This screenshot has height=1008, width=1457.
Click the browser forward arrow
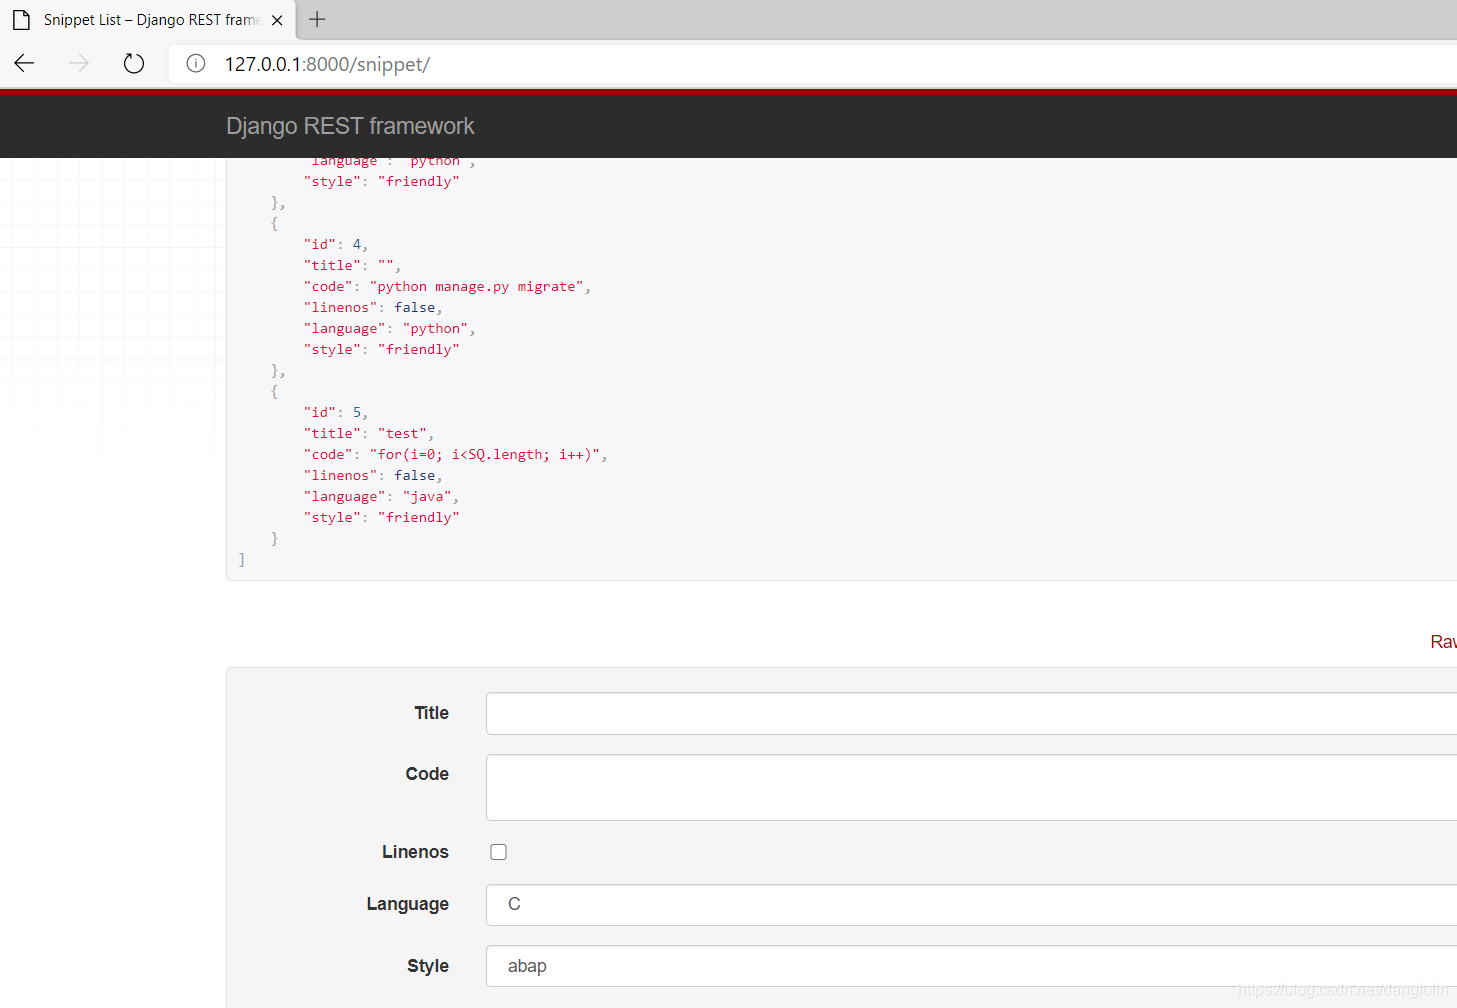coord(79,64)
